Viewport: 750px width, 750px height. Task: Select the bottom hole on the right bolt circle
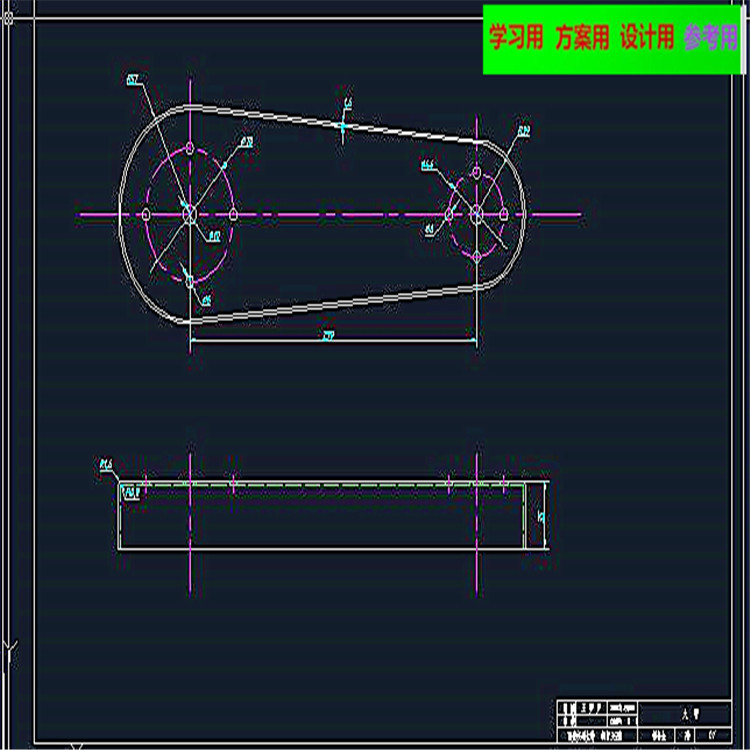476,257
